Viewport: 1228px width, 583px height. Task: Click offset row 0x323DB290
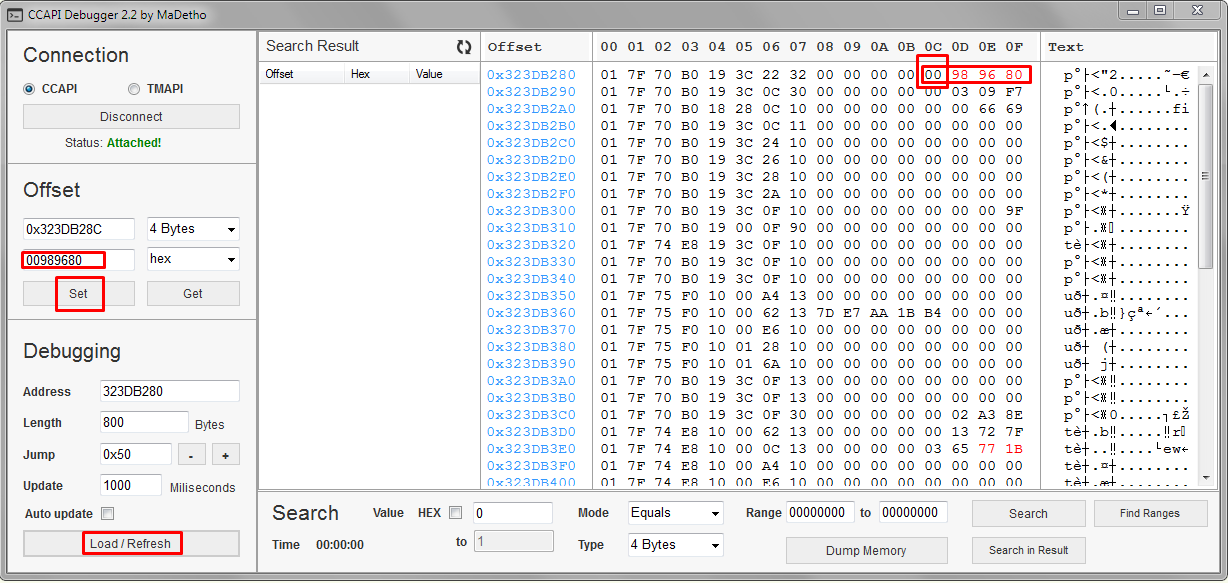[x=531, y=91]
